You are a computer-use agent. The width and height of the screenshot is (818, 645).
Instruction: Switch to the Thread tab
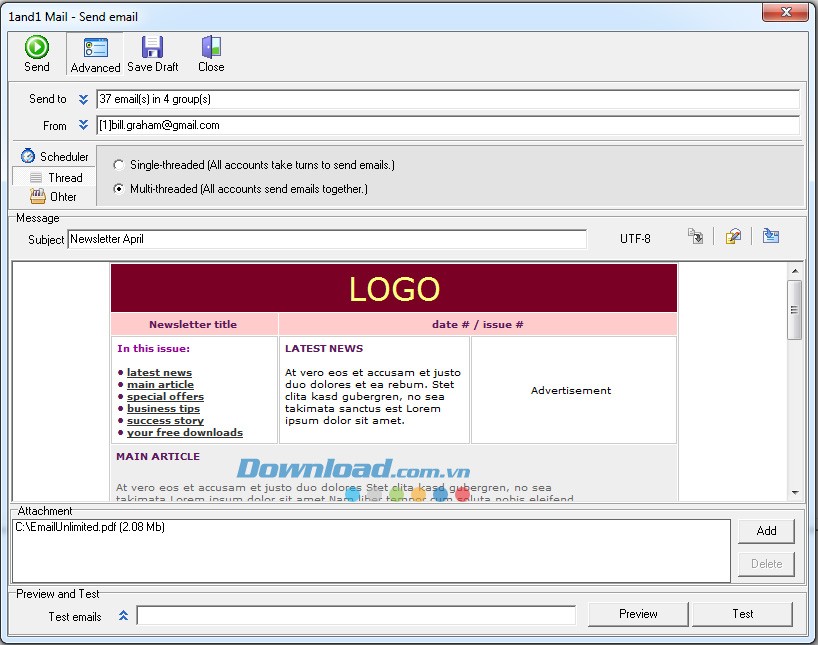point(55,177)
